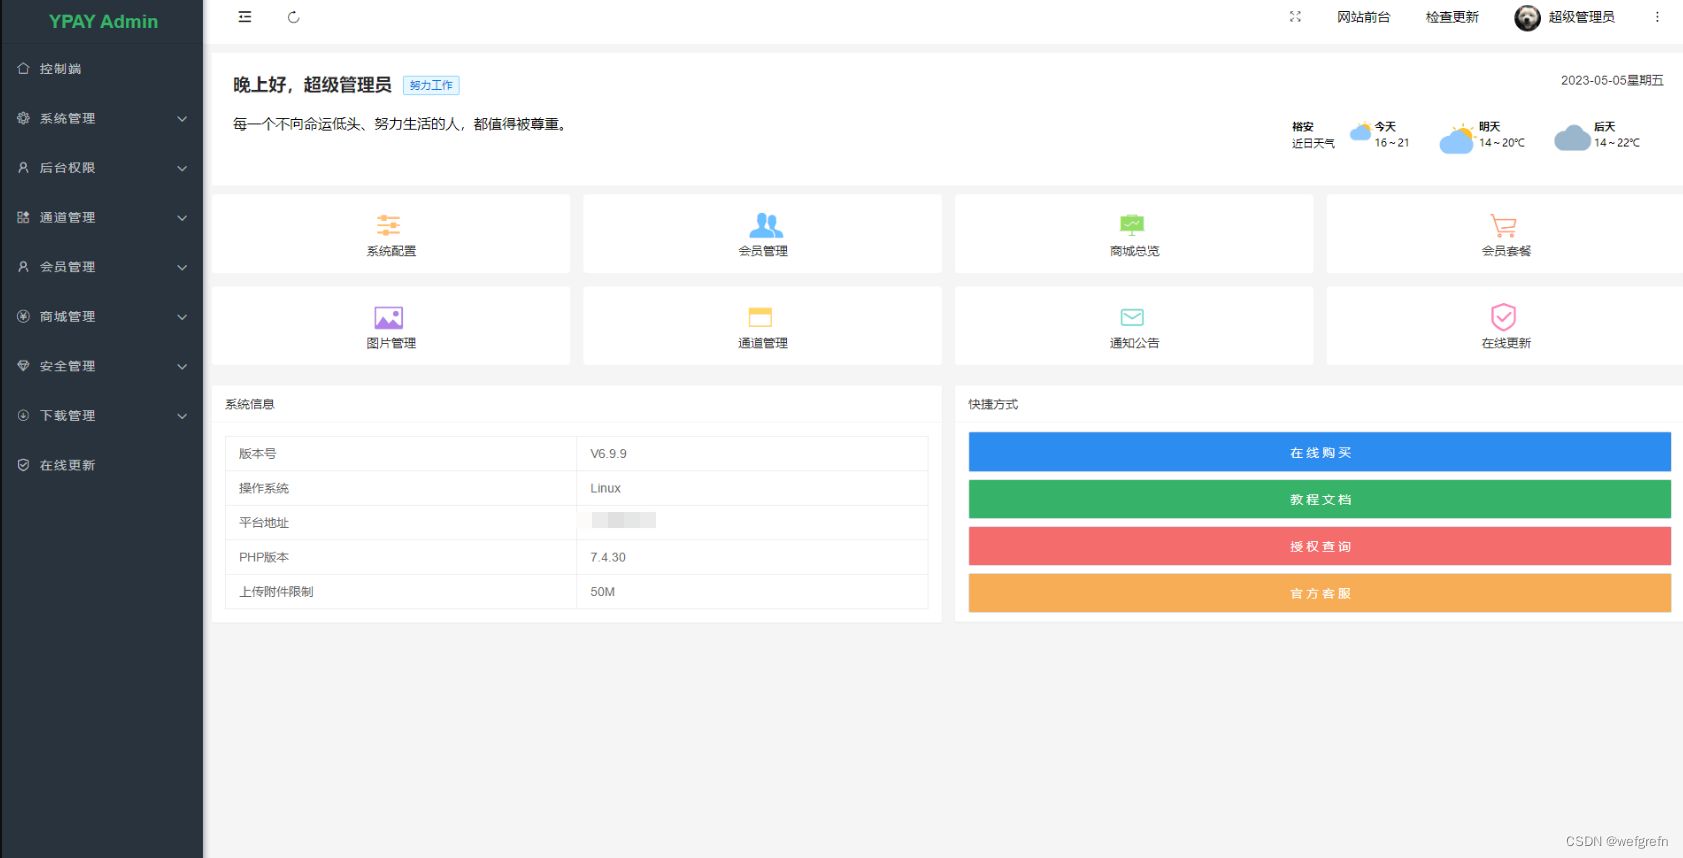The image size is (1683, 858).
Task: Open the 通知公告 envelope icon
Action: pyautogui.click(x=1132, y=317)
